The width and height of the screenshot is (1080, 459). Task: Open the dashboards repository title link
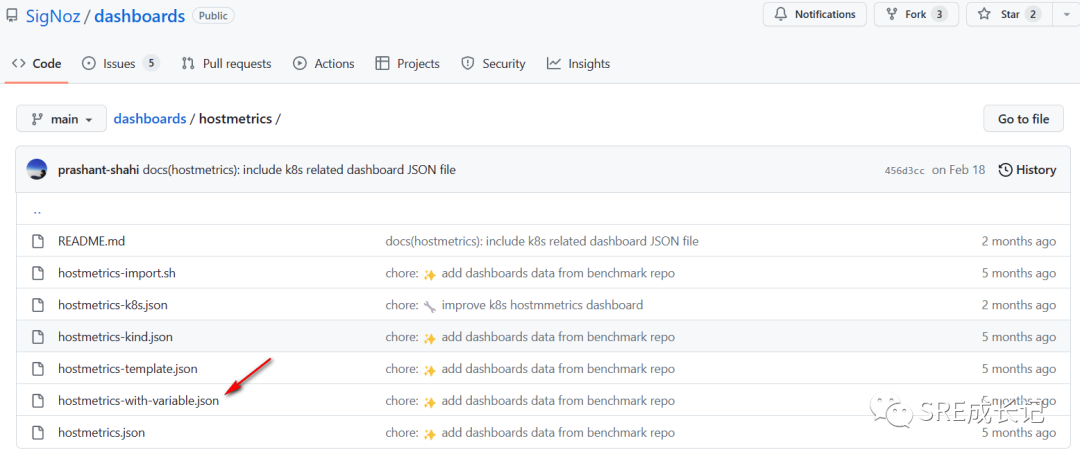[140, 16]
